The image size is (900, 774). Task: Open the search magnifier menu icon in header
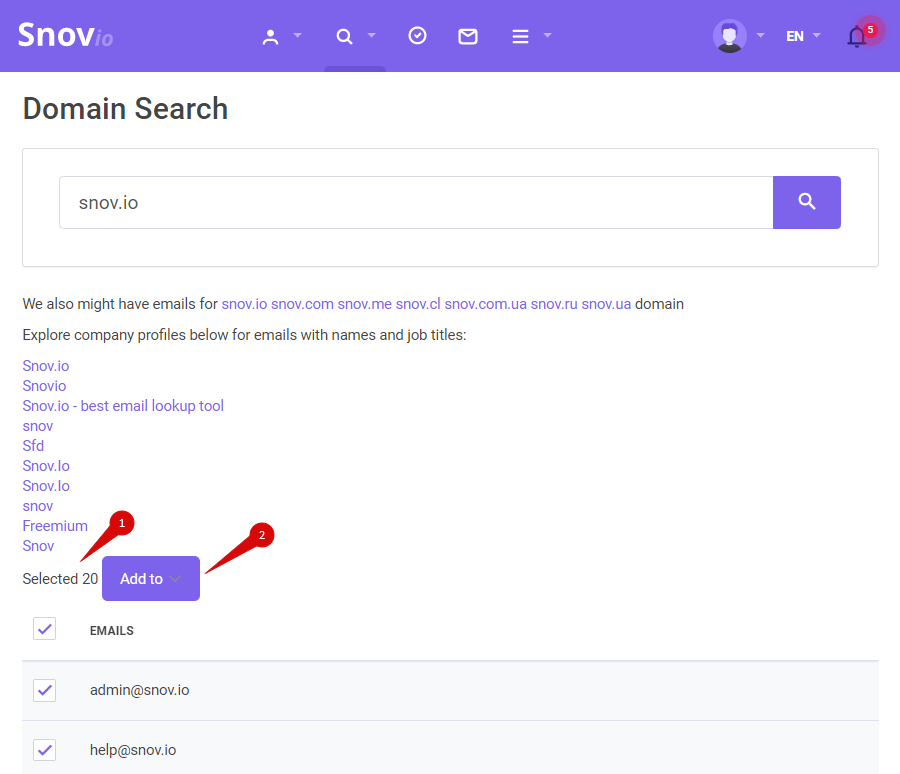point(344,36)
